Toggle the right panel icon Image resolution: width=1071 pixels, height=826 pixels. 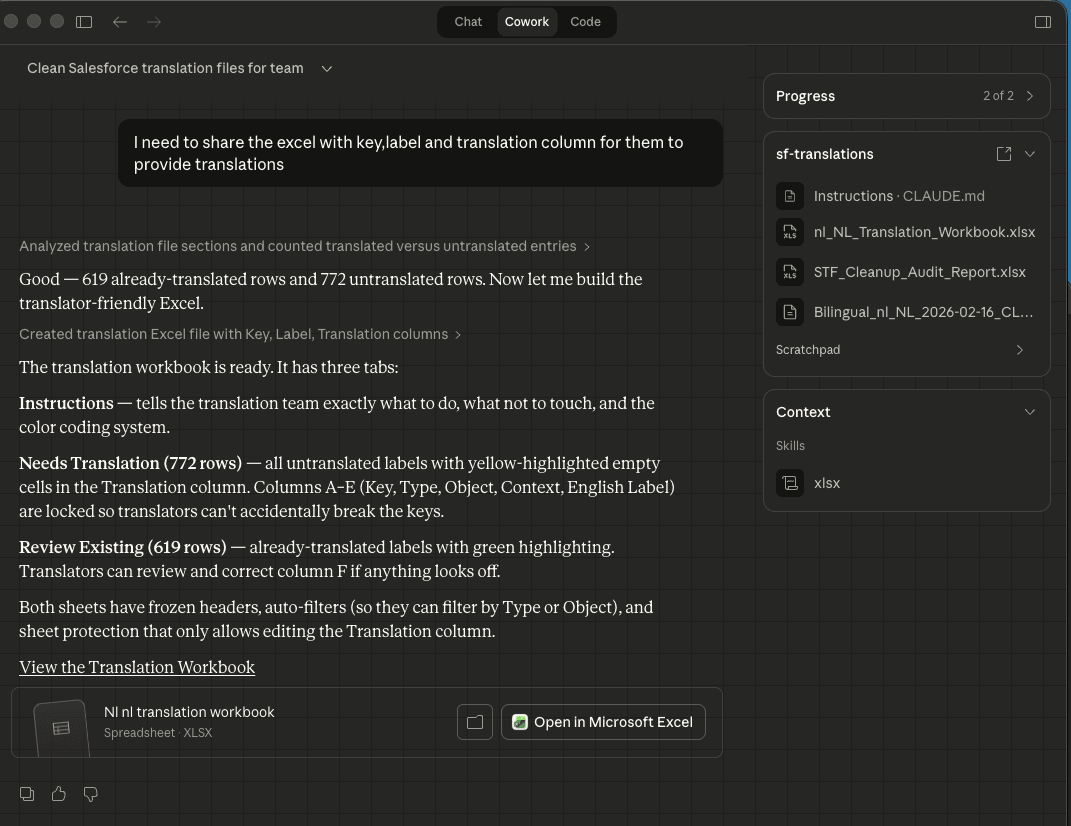pyautogui.click(x=1043, y=21)
